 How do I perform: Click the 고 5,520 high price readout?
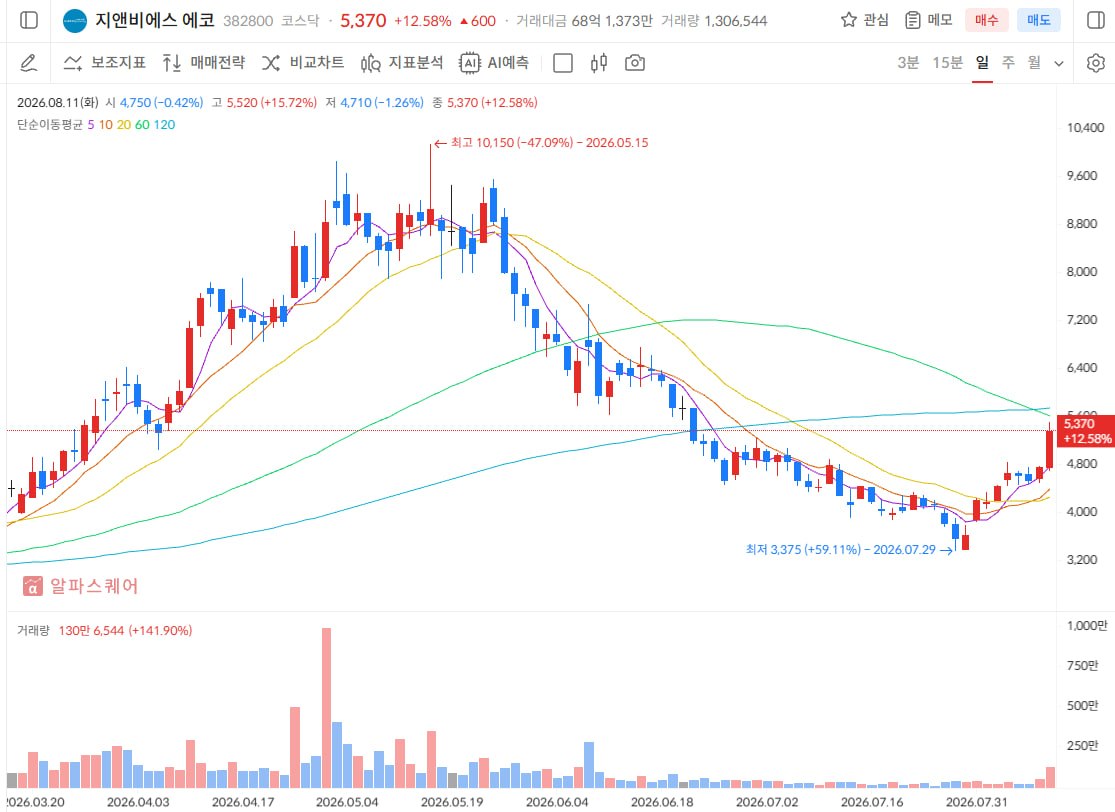click(x=264, y=102)
